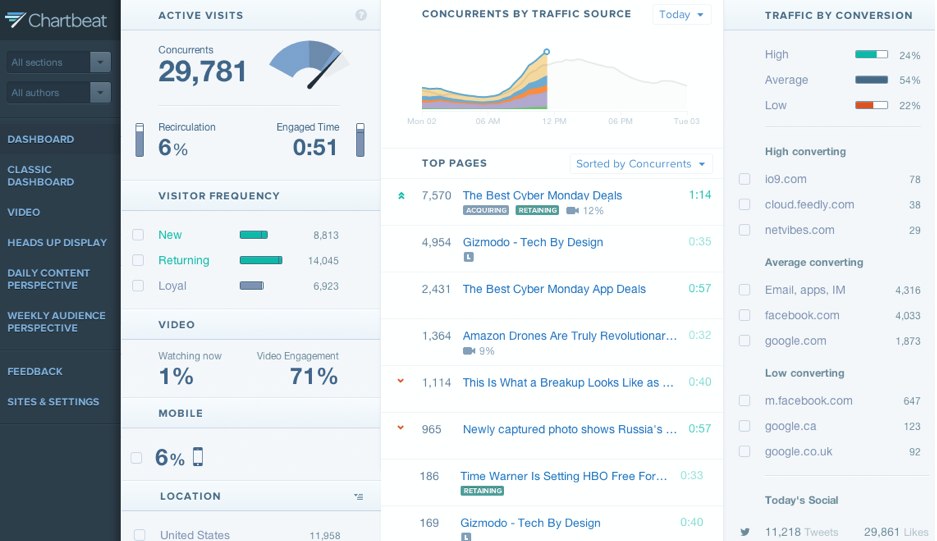This screenshot has height=541, width=937.
Task: Open Weekly Audience Perspective
Action: [56, 322]
